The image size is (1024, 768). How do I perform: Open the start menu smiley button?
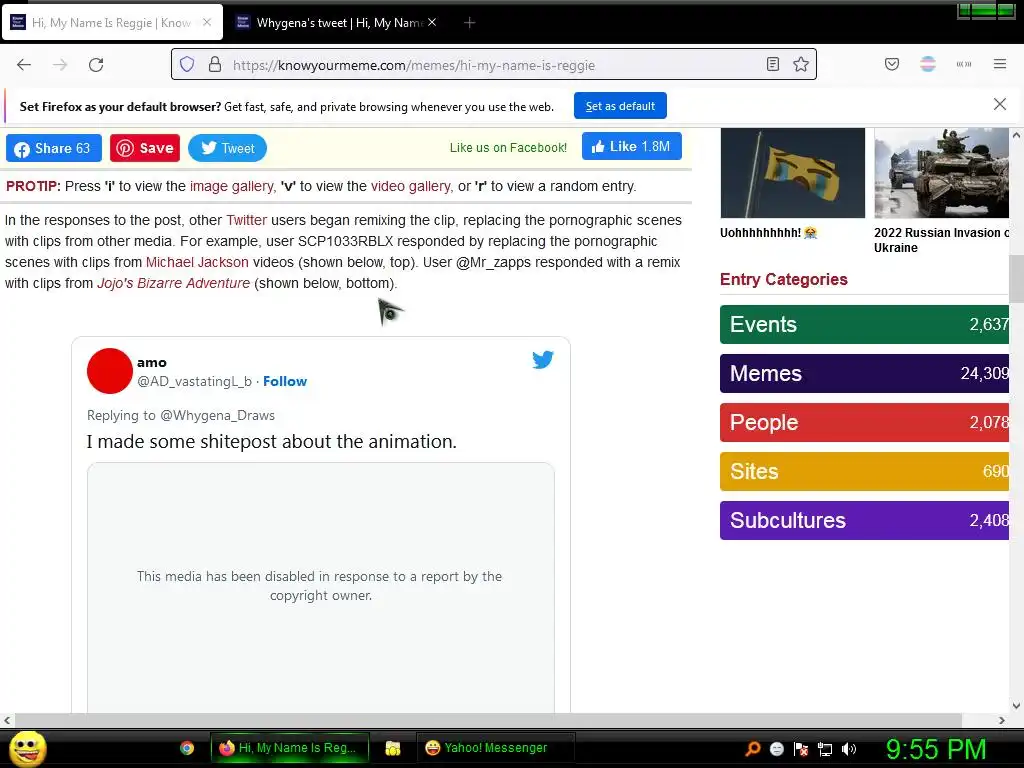click(x=27, y=748)
